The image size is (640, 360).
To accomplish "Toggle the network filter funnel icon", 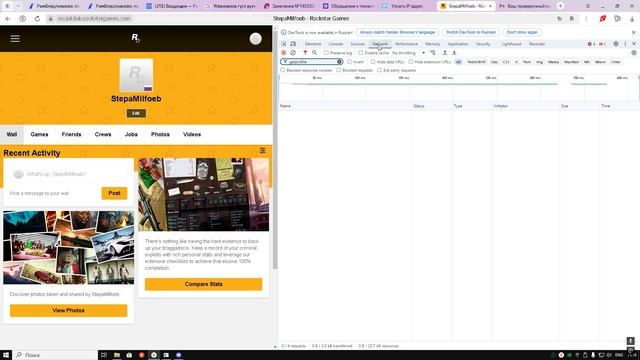I will tap(305, 53).
